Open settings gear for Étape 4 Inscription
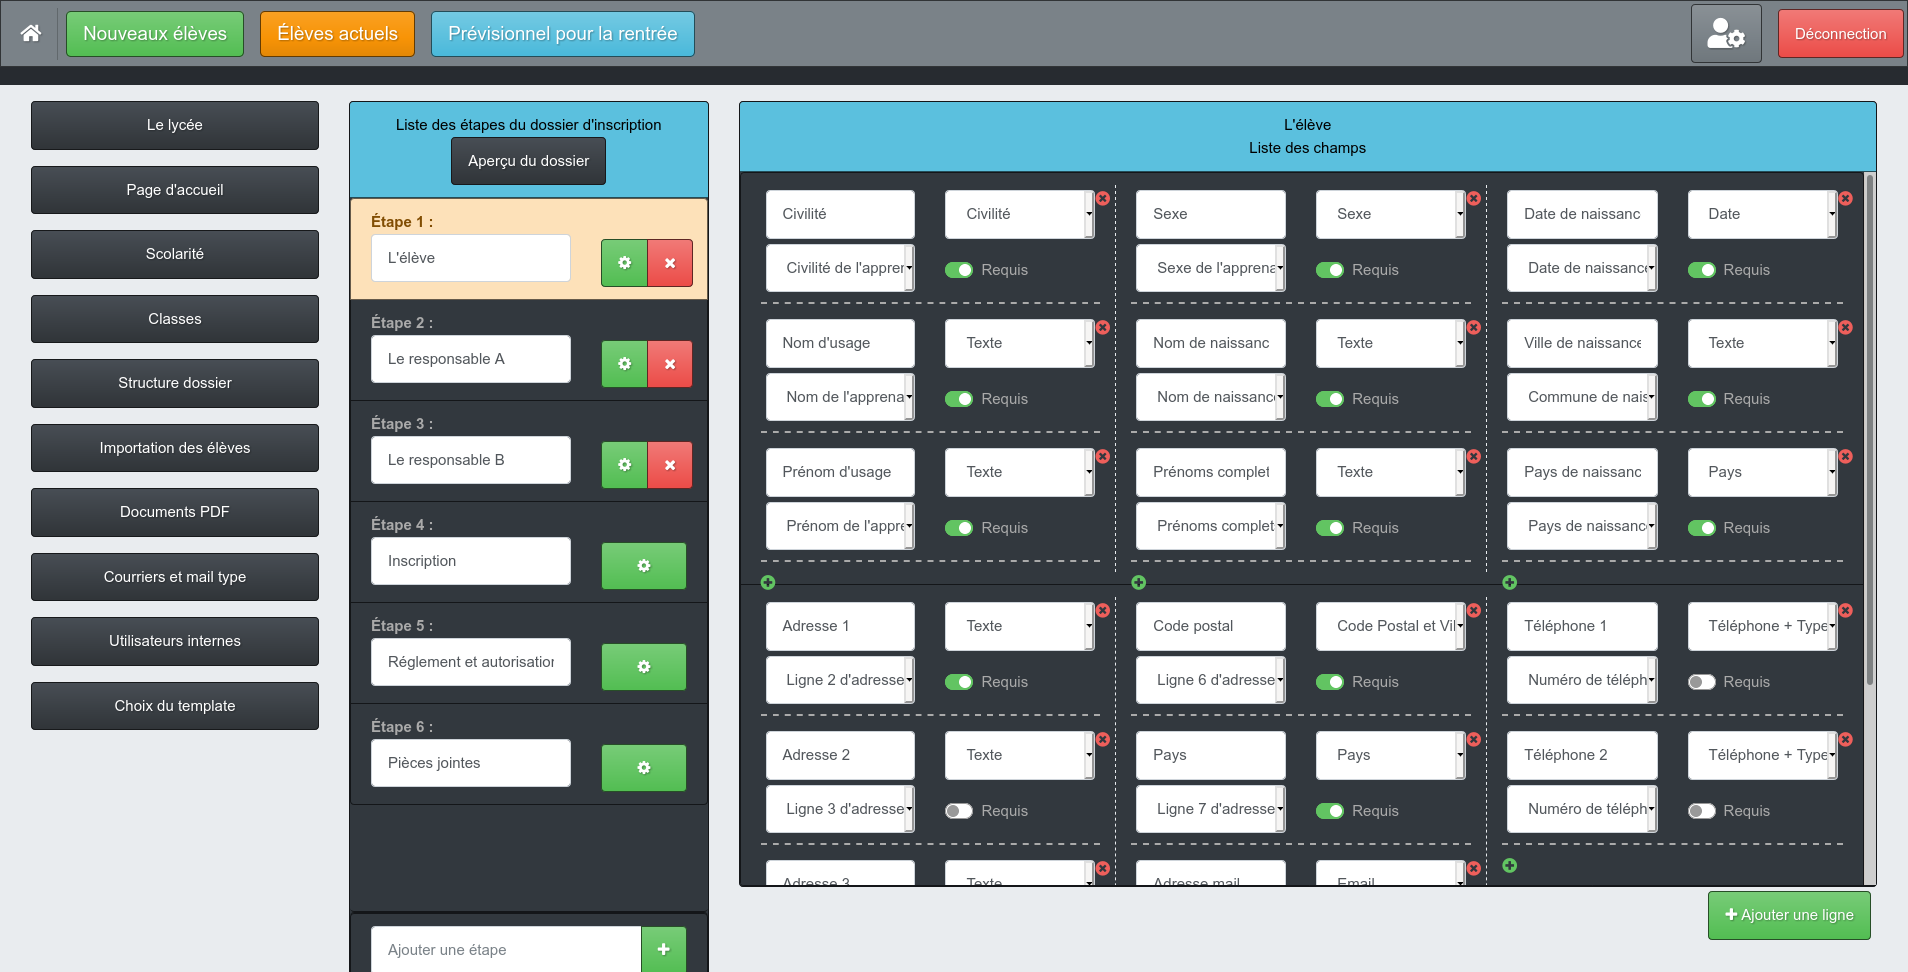 [644, 566]
